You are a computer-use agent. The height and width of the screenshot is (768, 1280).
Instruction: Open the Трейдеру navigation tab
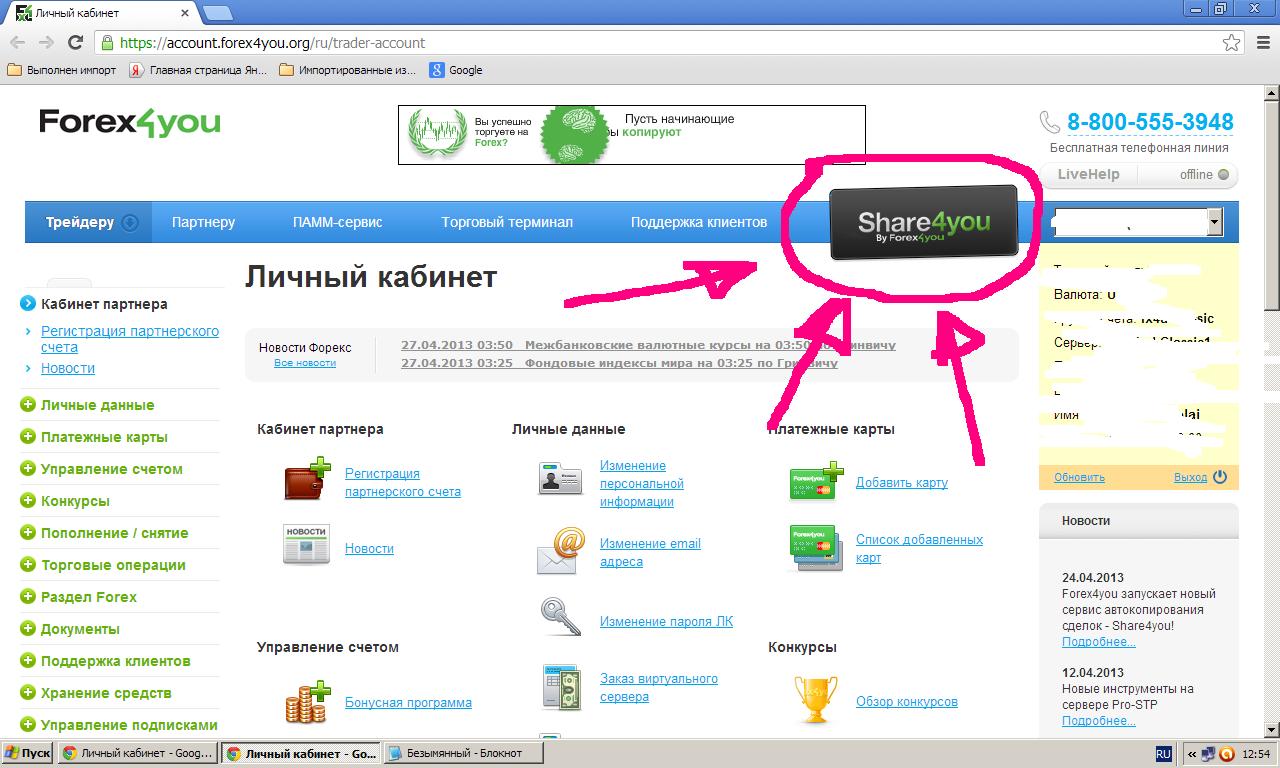pos(89,222)
